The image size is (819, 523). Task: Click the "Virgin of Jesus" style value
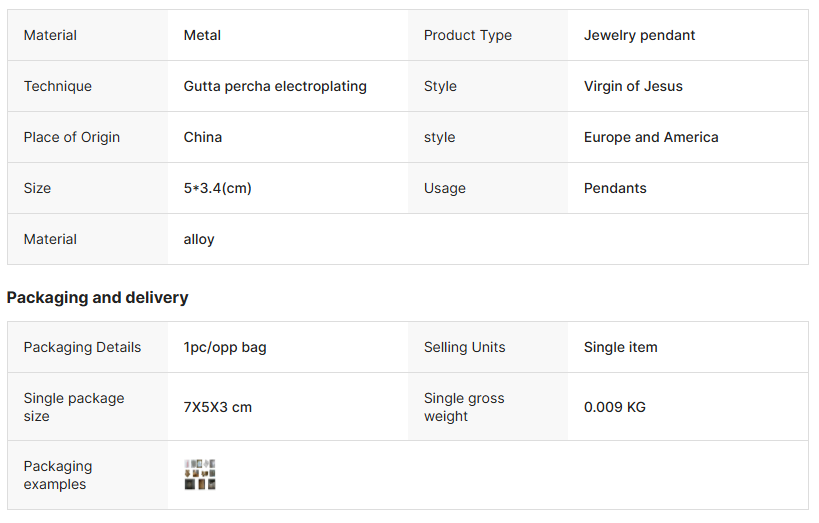pos(633,86)
